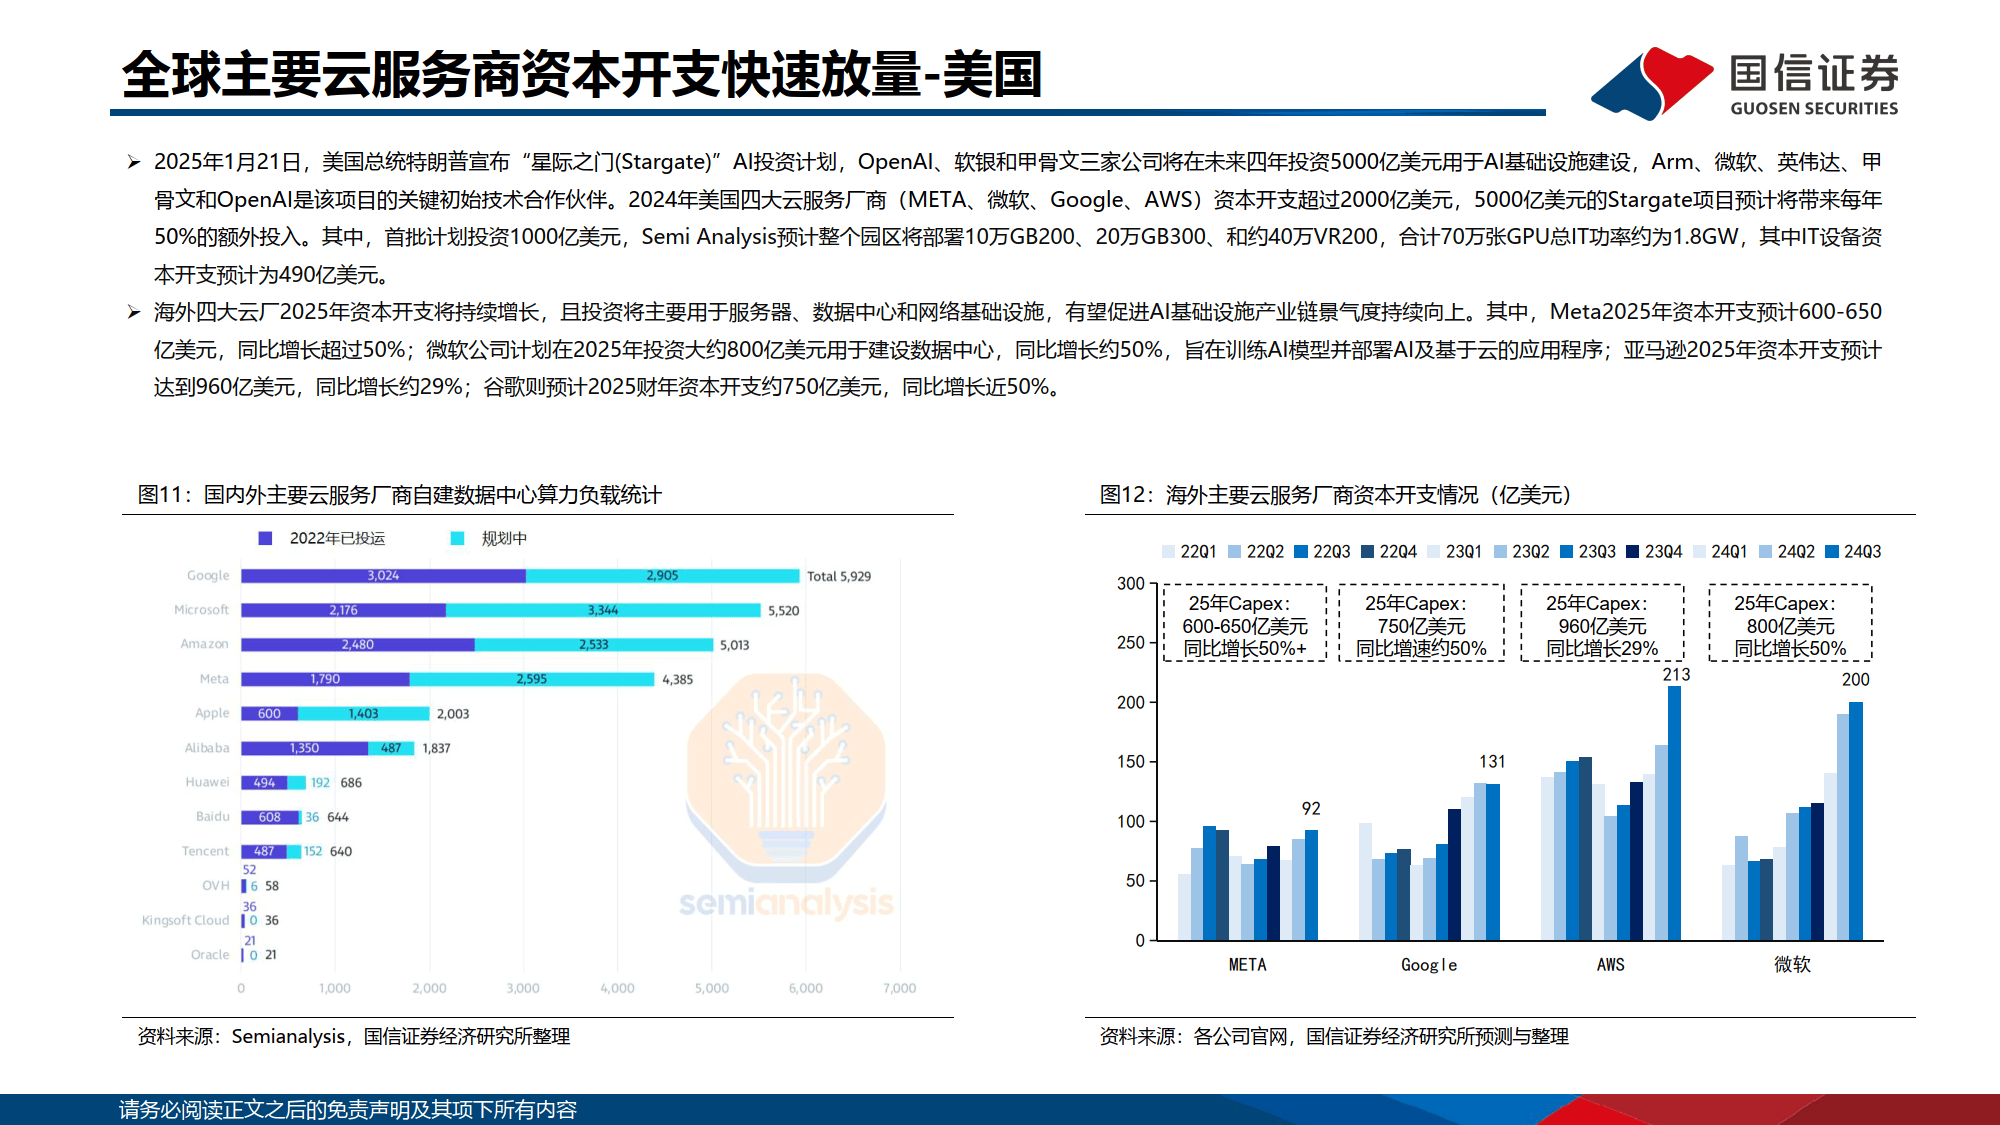Click the Meta row label in chart 11
Viewport: 2000px width, 1125px height.
[214, 679]
